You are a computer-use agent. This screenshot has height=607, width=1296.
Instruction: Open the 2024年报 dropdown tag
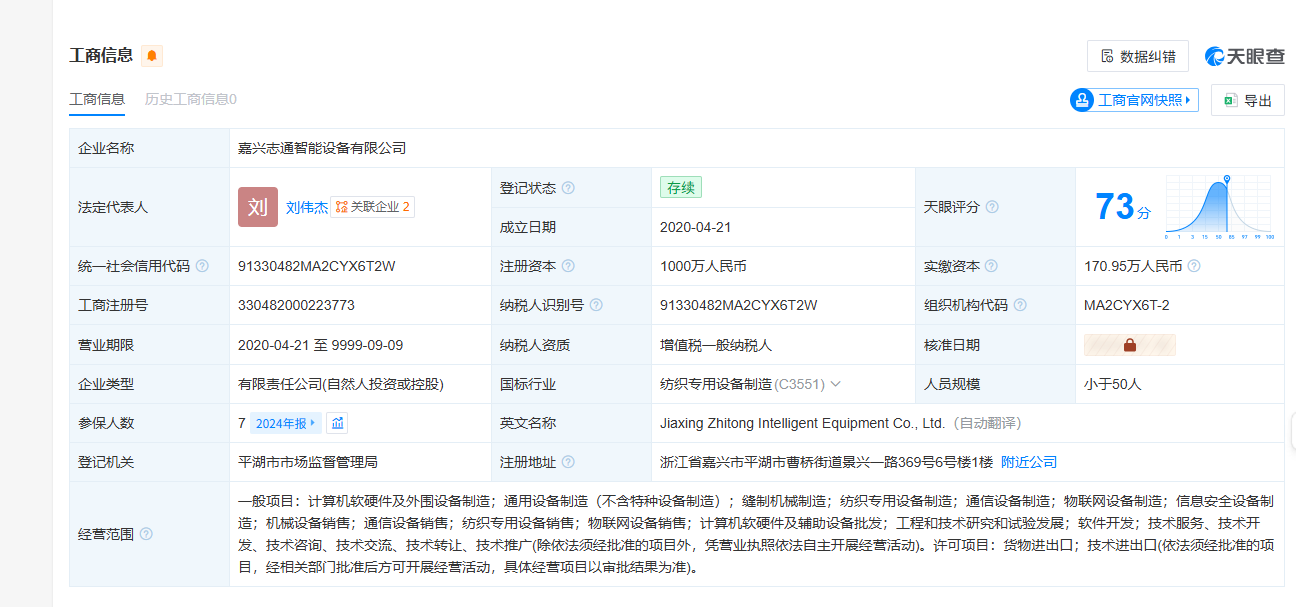(x=286, y=423)
